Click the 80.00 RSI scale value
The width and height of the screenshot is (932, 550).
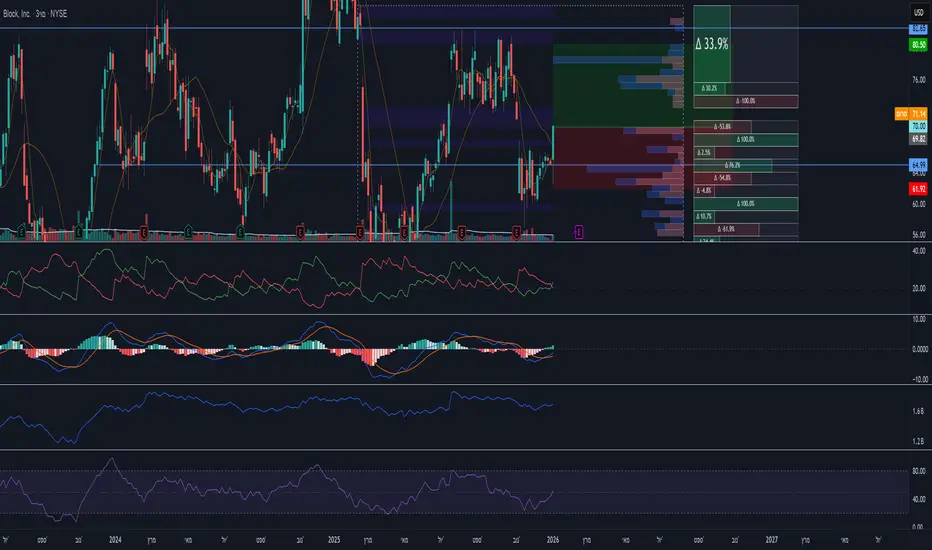(x=918, y=472)
